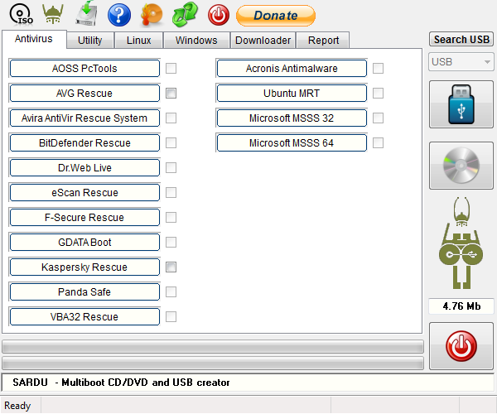Click the large red power exit button
Image resolution: width=497 pixels, height=414 pixels.
point(461,346)
